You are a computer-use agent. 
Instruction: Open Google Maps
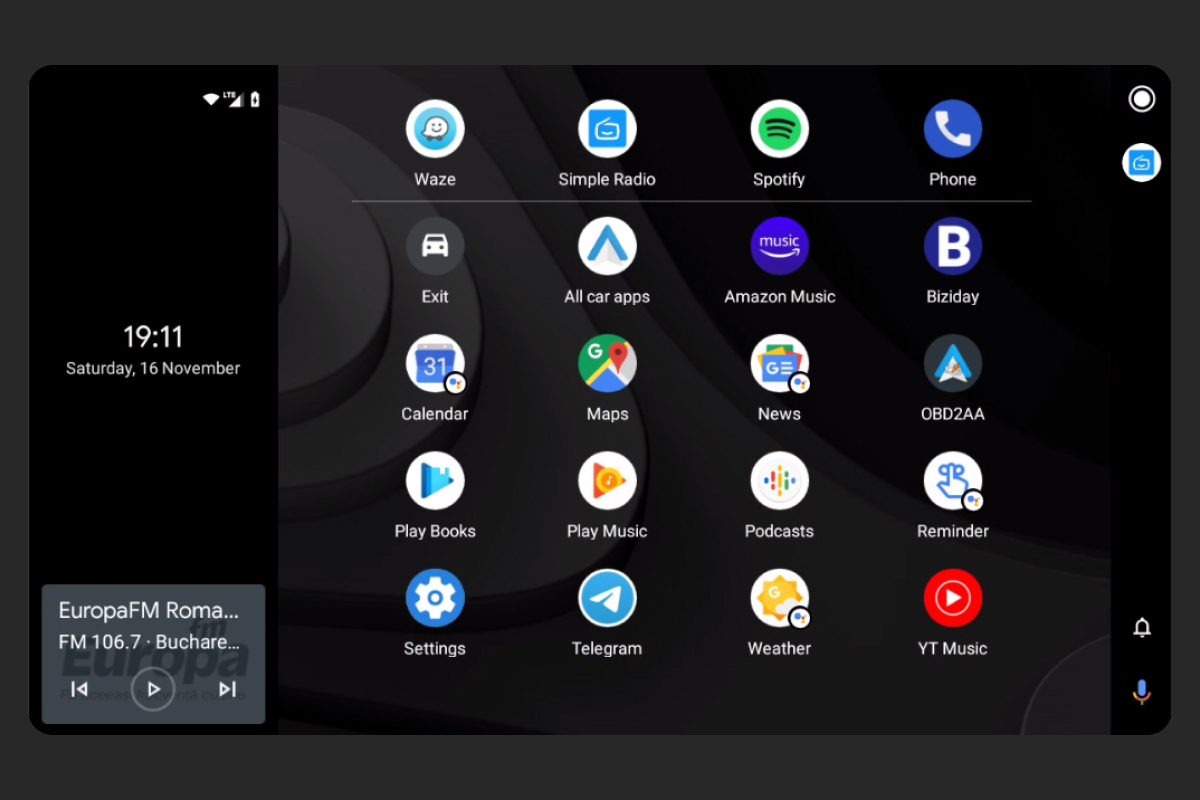coord(607,362)
